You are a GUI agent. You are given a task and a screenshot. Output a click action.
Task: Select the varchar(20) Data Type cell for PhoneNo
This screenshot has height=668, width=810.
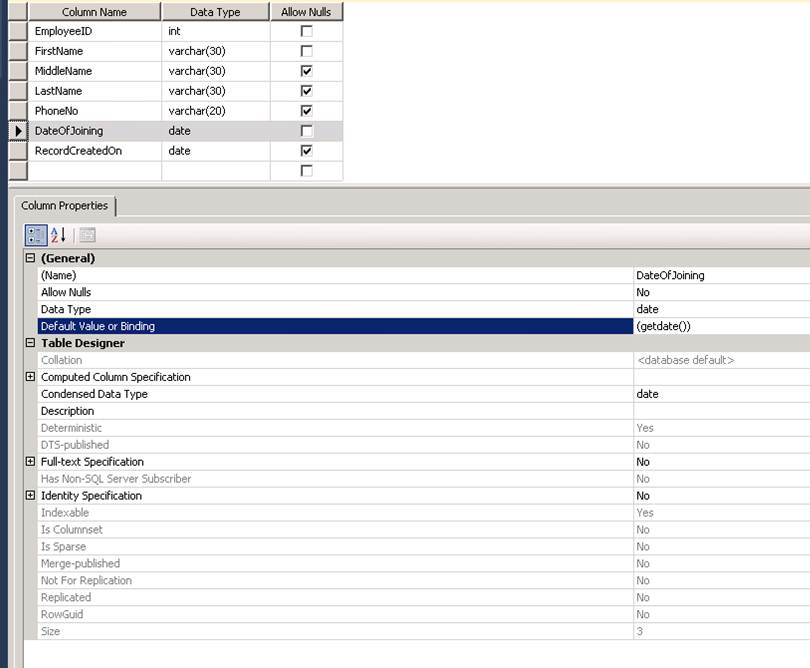pyautogui.click(x=213, y=111)
